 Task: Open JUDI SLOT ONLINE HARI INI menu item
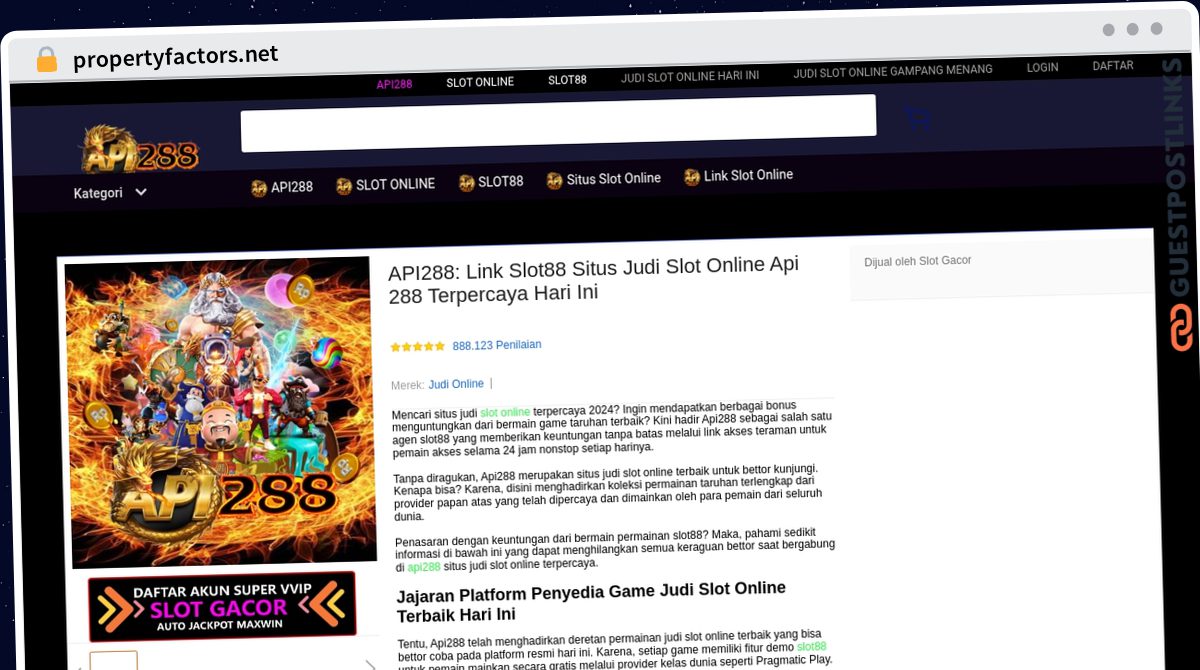point(690,76)
